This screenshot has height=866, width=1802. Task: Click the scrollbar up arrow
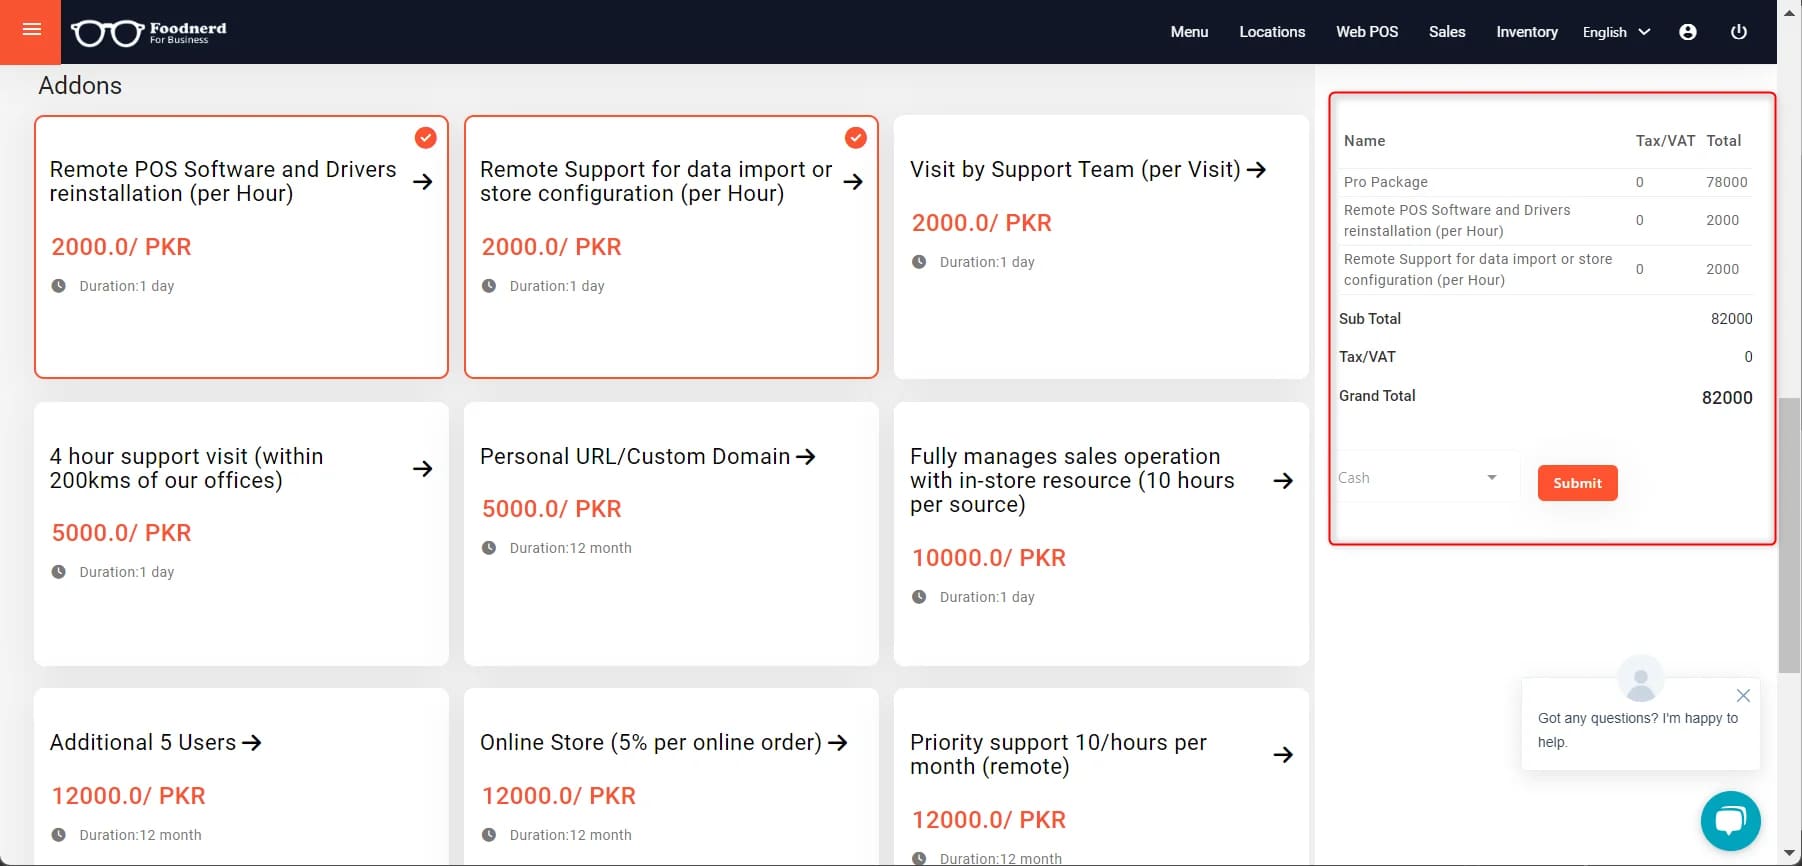1789,11
